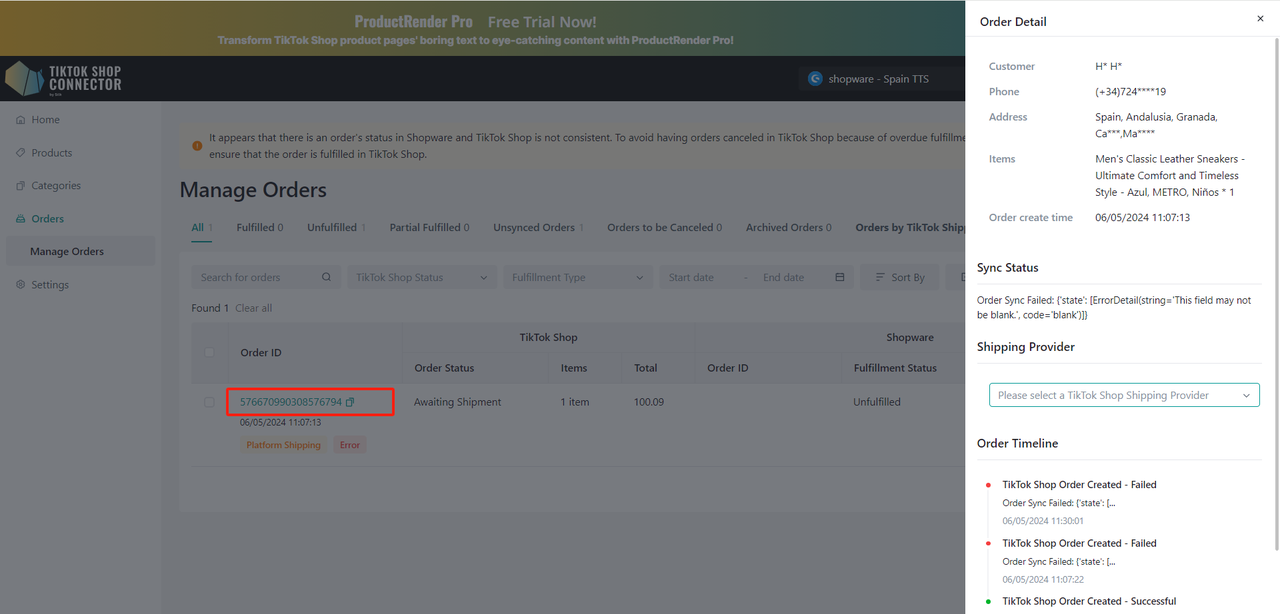Switch to the Unfulfilled tab
Screen dimensions: 1280x614
tap(332, 228)
